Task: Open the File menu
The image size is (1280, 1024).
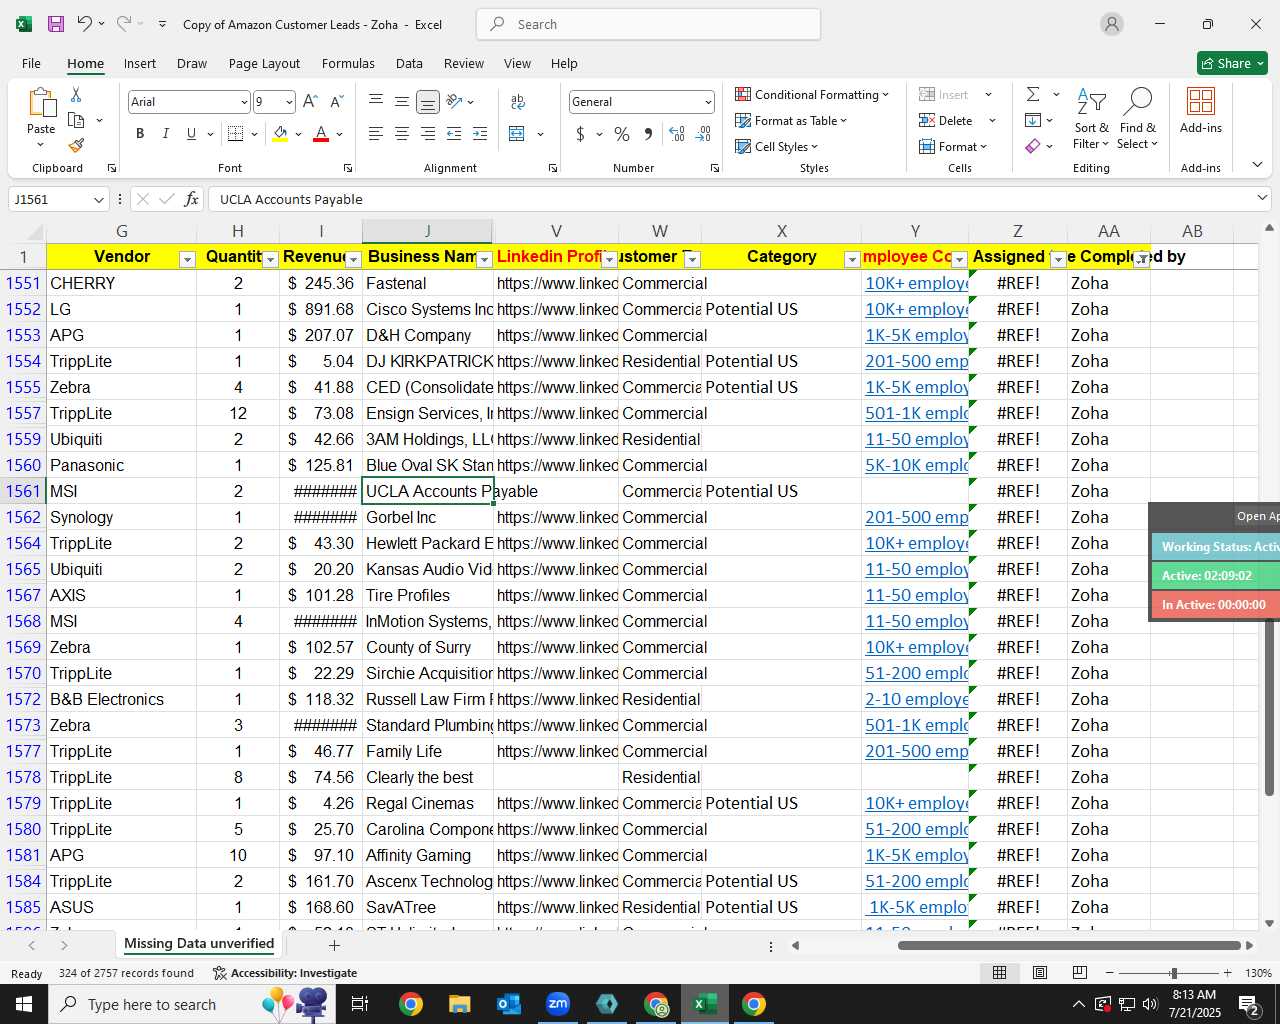Action: [31, 63]
